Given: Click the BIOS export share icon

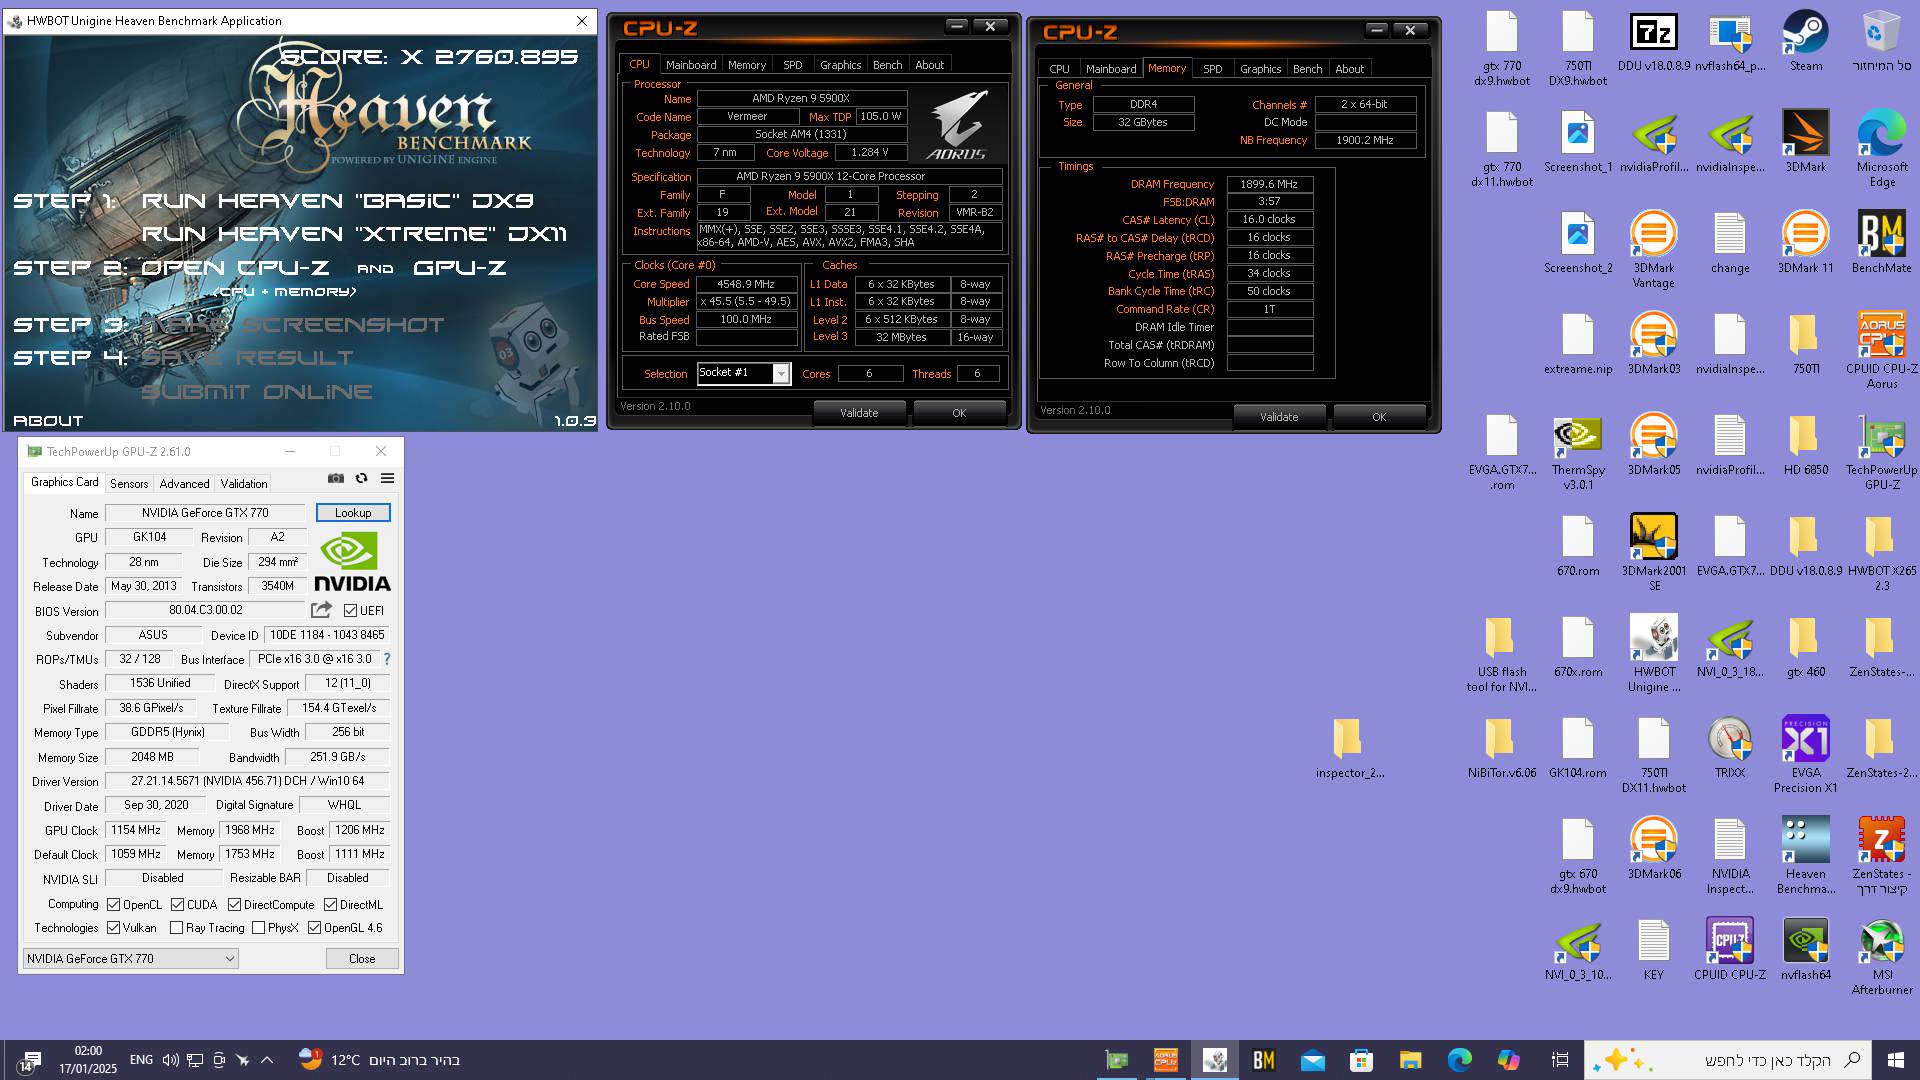Looking at the screenshot, I should click(321, 610).
